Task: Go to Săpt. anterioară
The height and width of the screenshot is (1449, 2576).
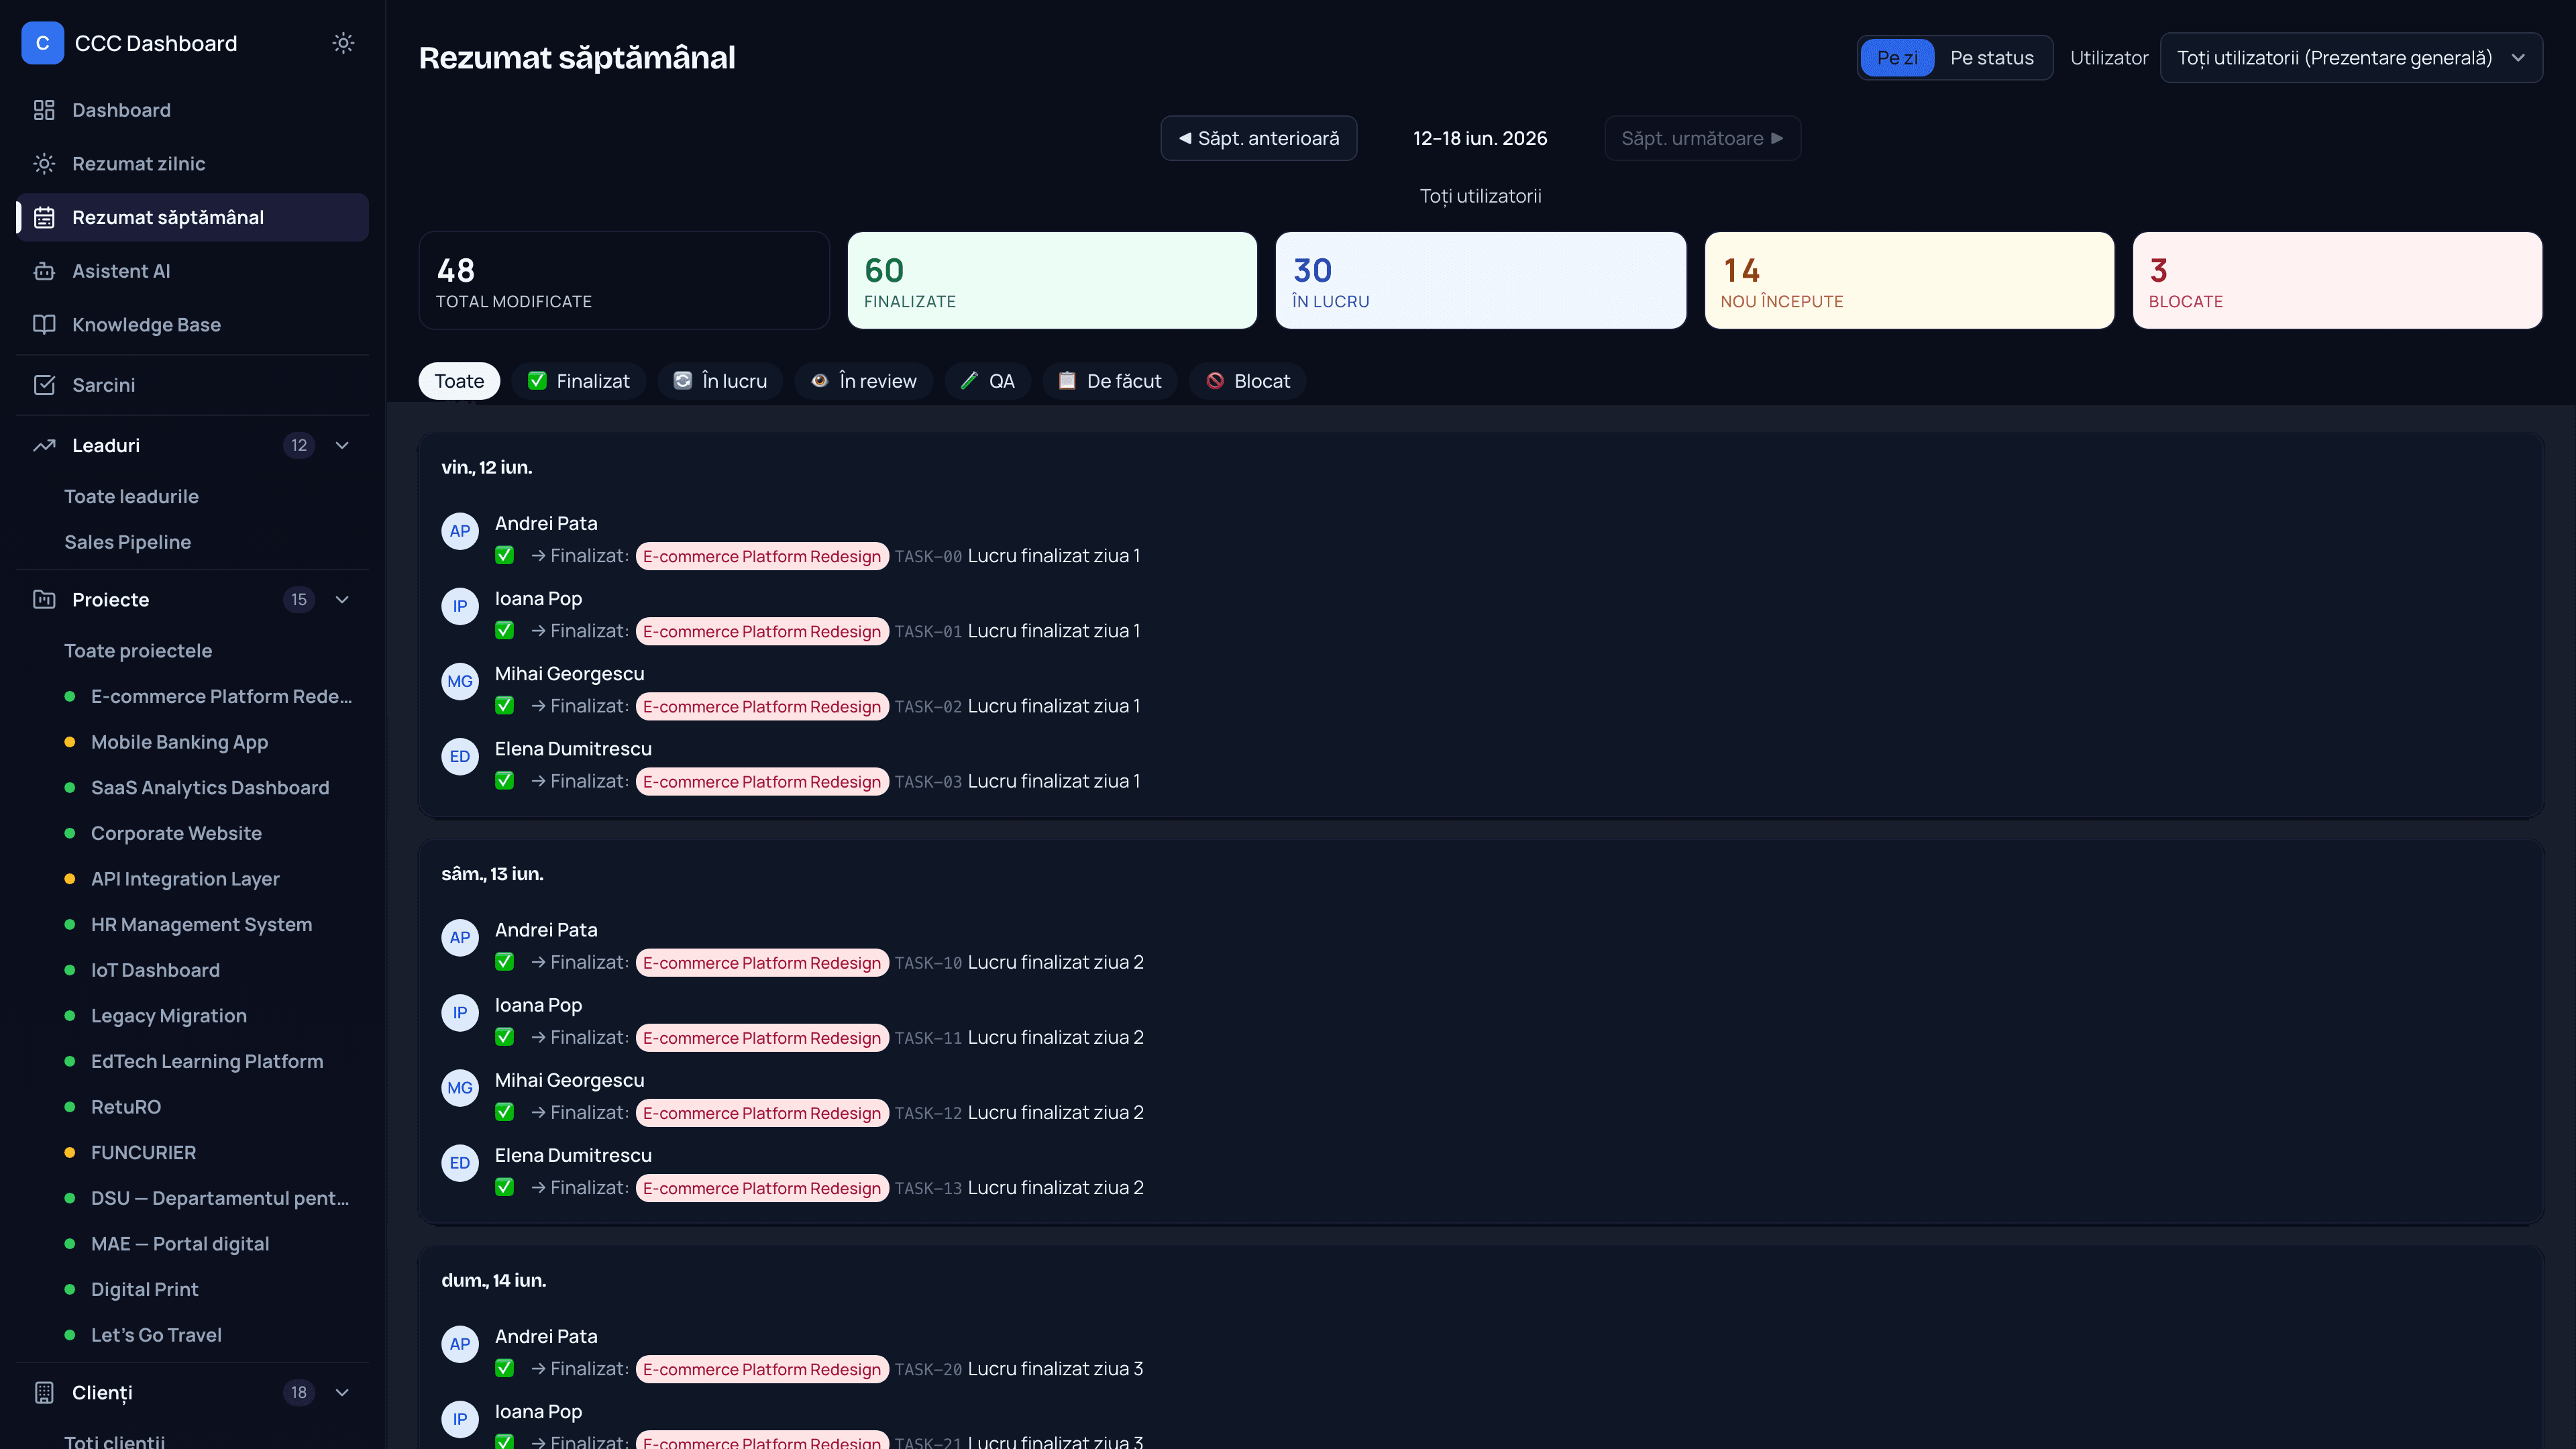Action: pos(1258,138)
